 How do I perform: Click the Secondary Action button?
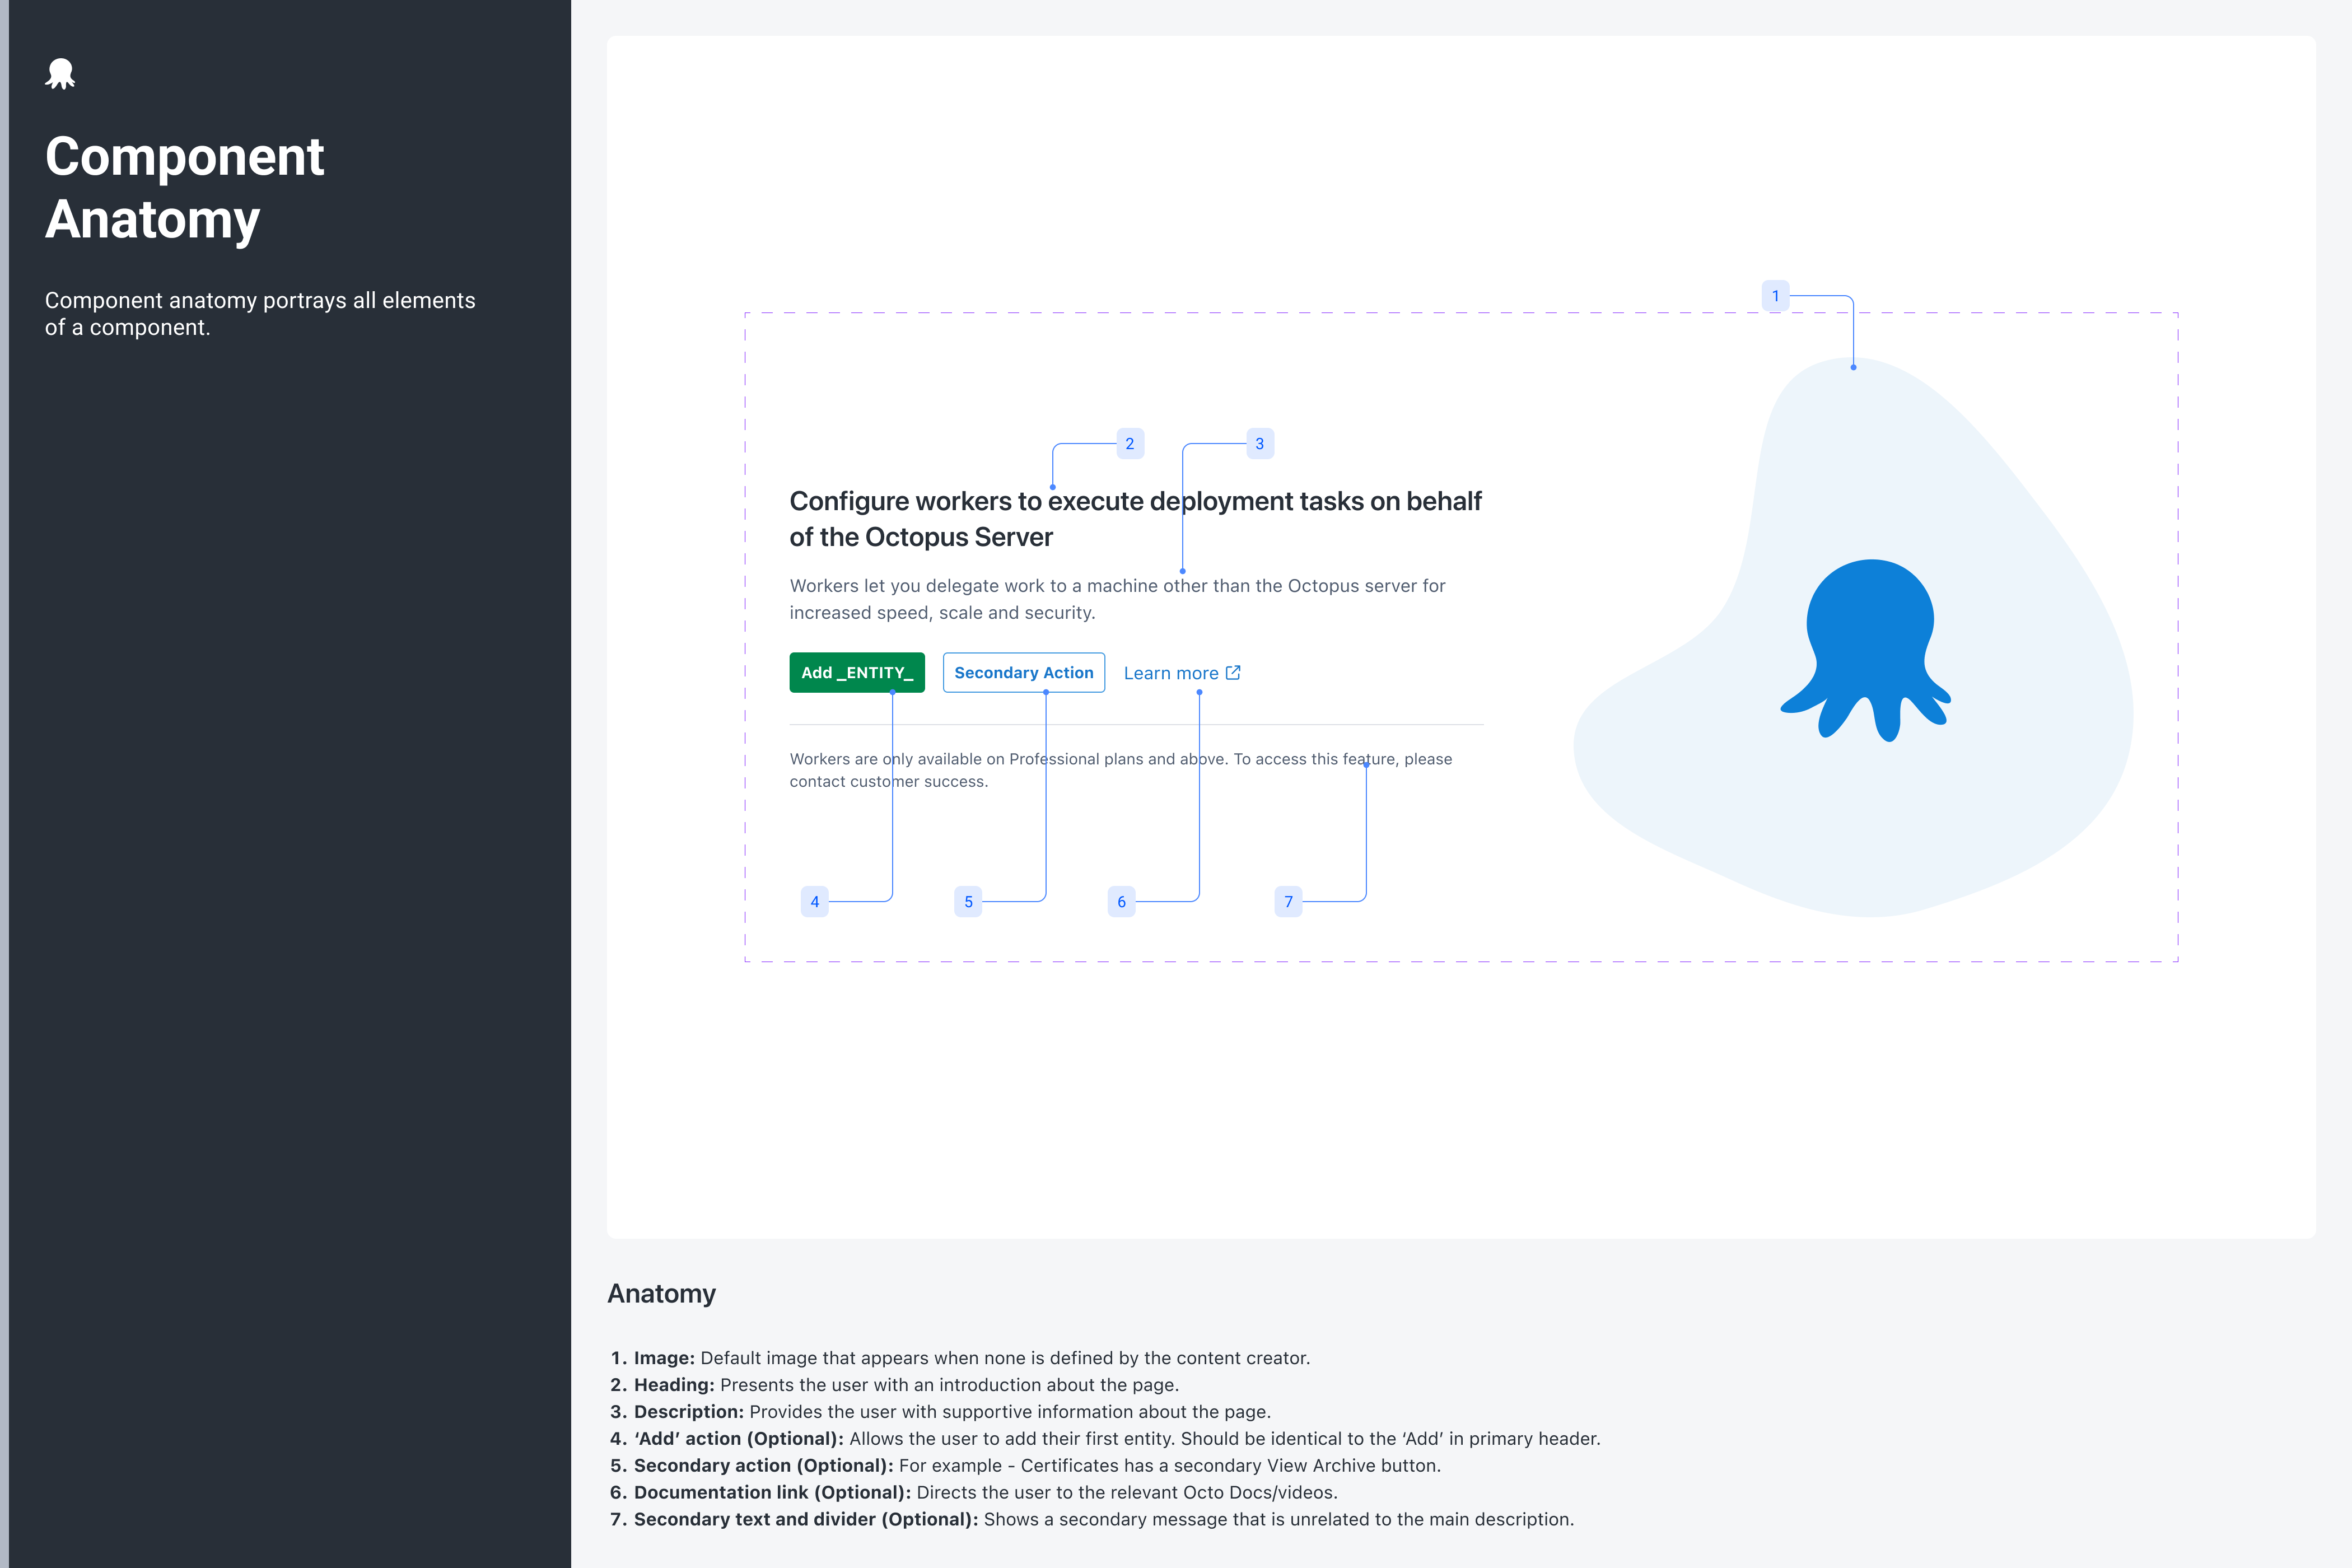tap(1023, 673)
